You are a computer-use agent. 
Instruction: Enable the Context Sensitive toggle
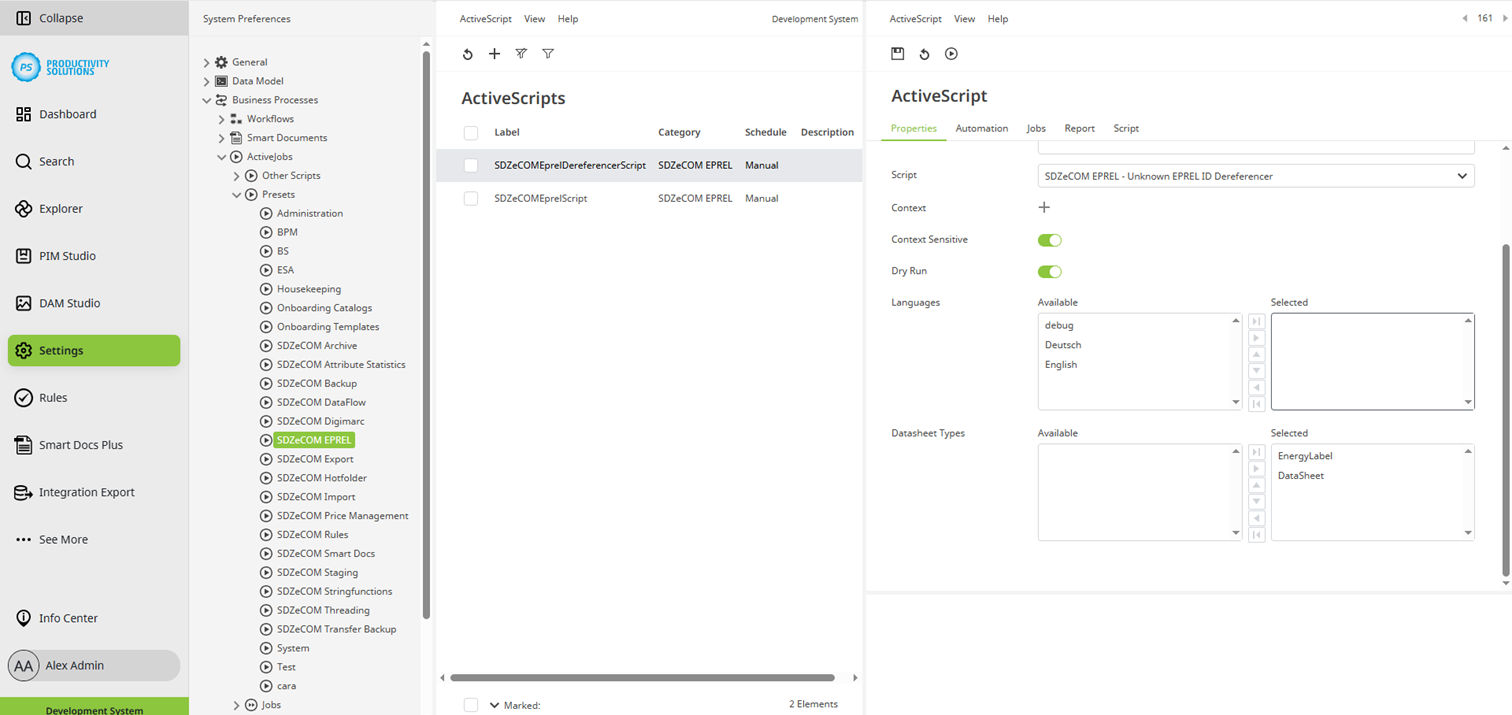point(1049,240)
